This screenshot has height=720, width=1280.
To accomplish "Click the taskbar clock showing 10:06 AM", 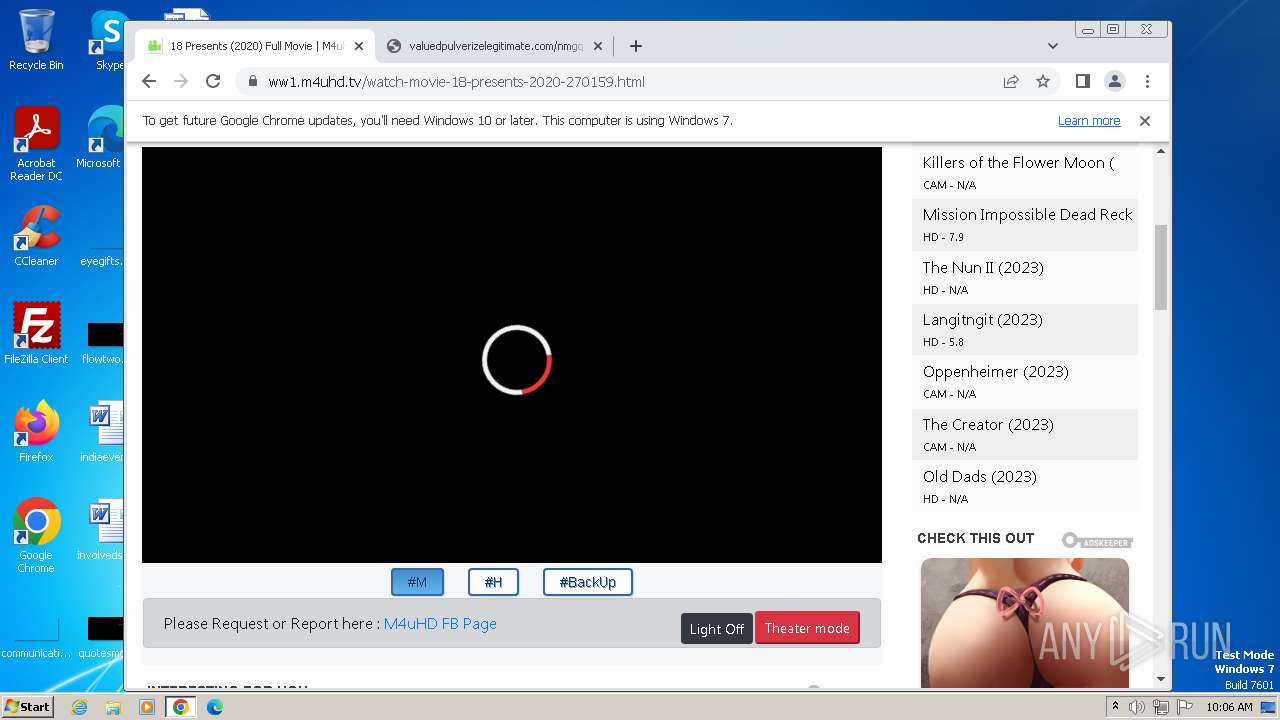I will [x=1229, y=707].
